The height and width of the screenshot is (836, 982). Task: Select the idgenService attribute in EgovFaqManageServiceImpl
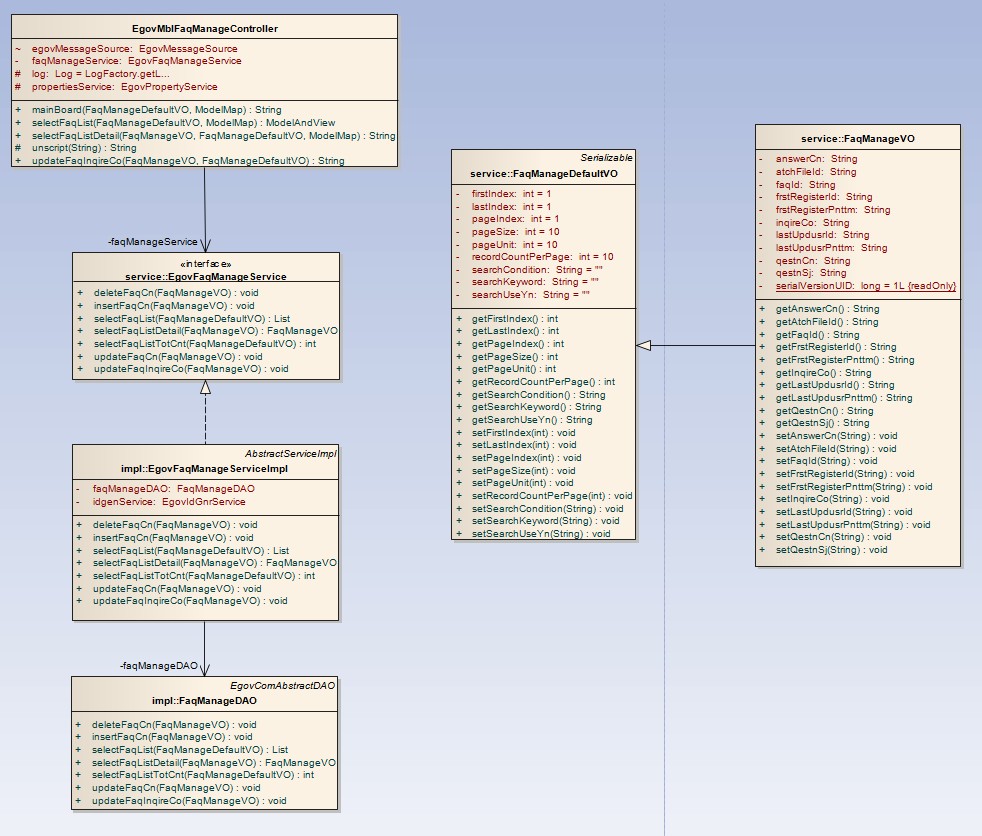(168, 501)
